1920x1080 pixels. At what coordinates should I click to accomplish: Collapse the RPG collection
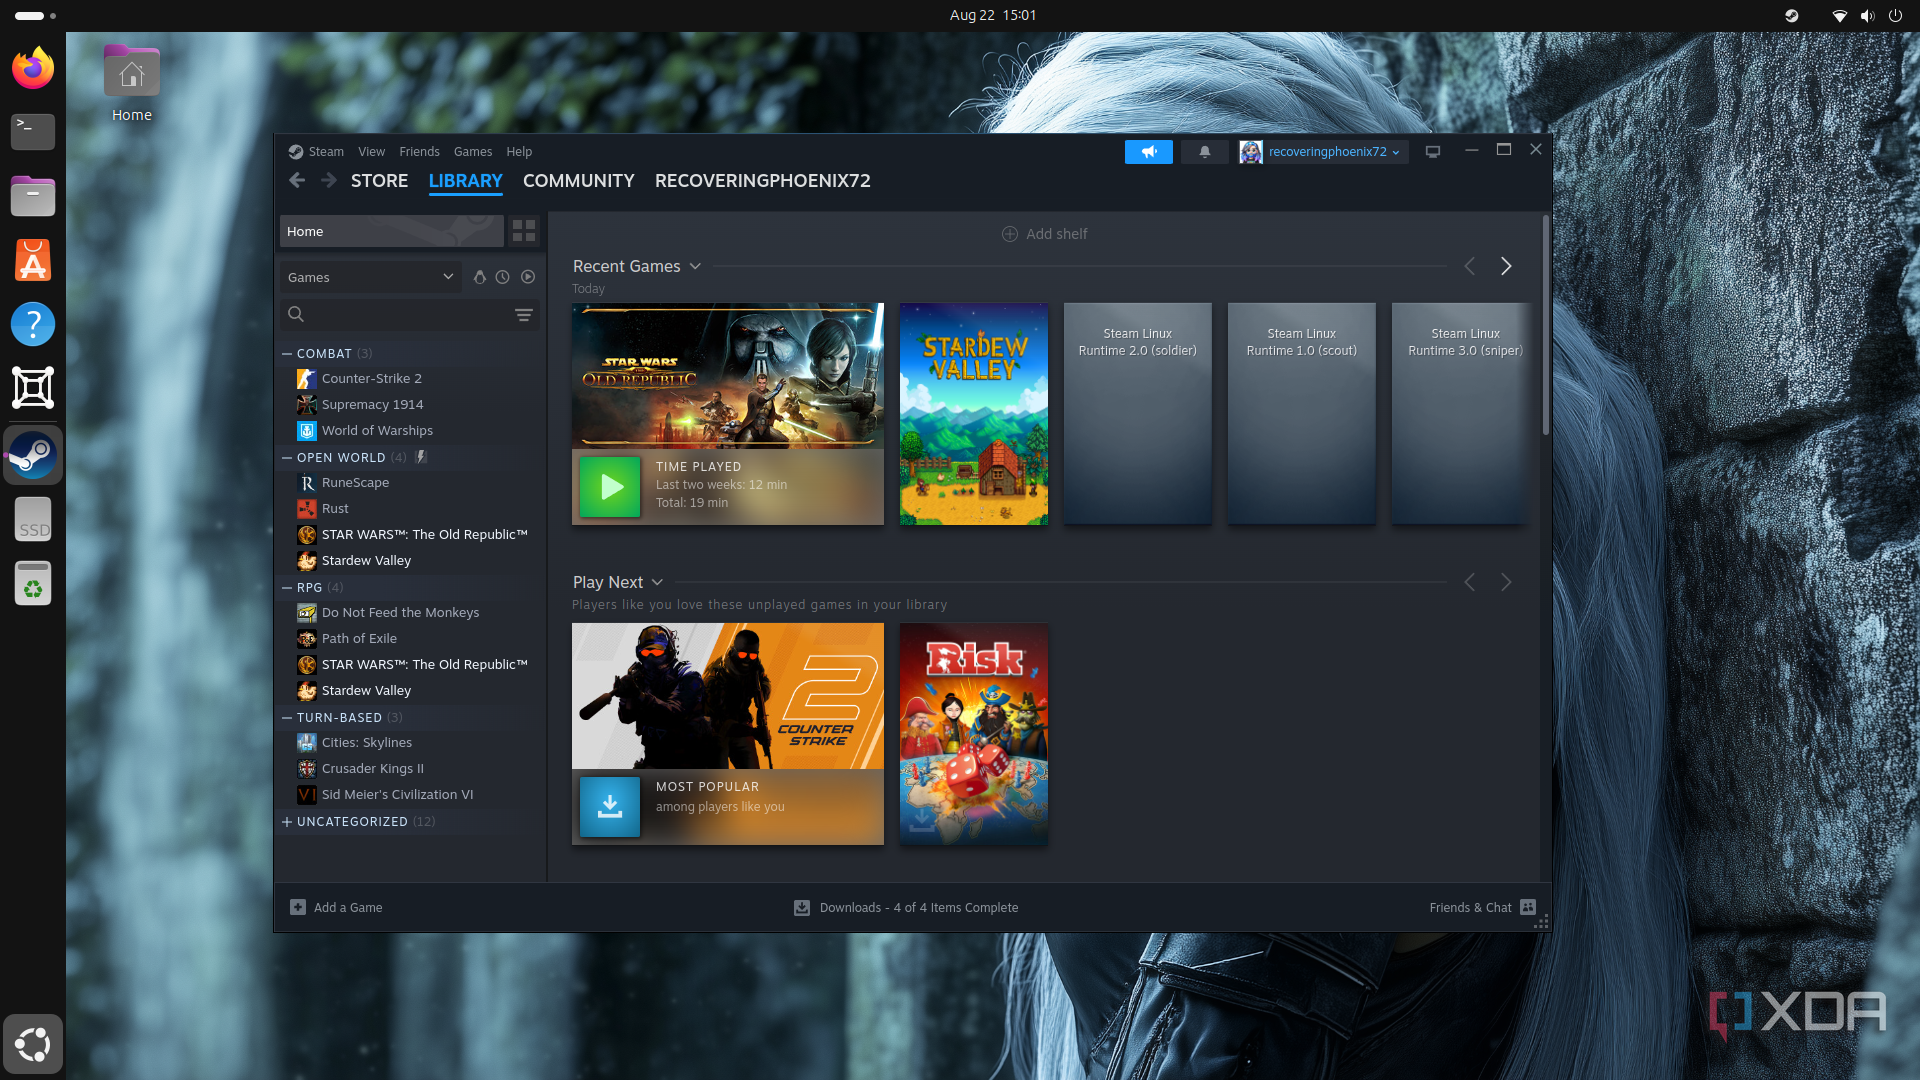(x=287, y=588)
